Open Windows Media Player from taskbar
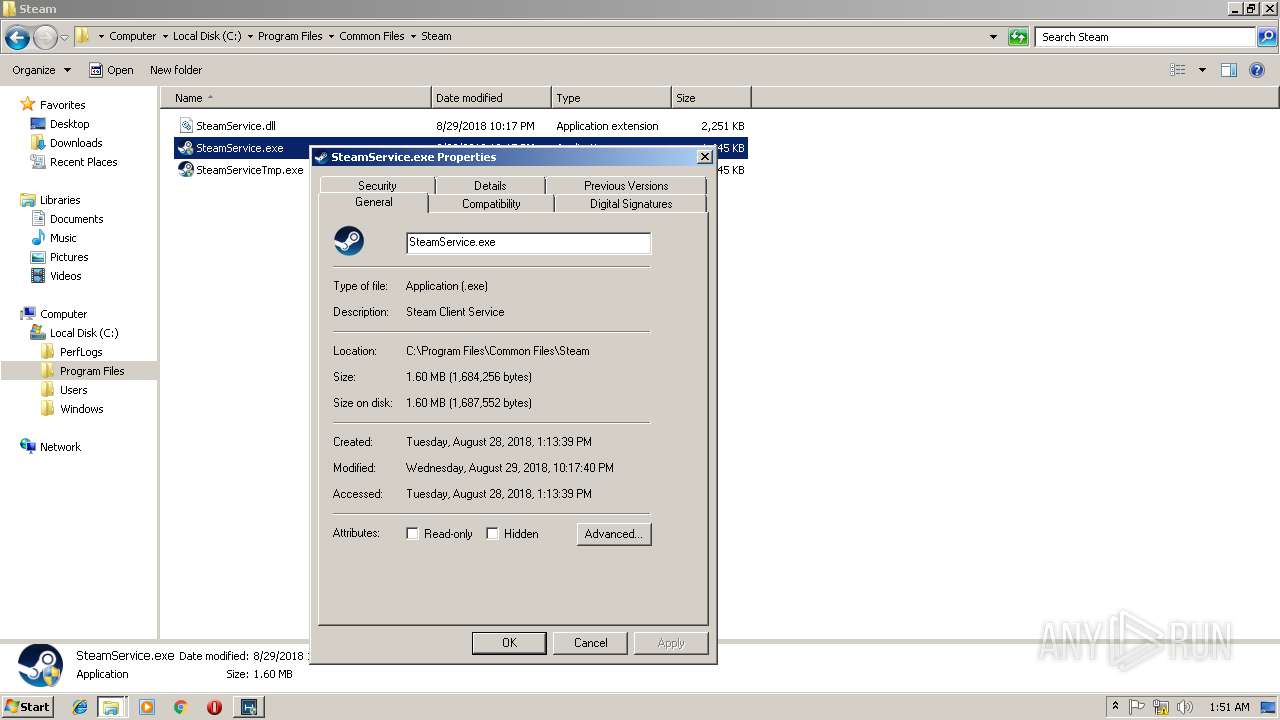This screenshot has width=1280, height=720. pyautogui.click(x=147, y=707)
